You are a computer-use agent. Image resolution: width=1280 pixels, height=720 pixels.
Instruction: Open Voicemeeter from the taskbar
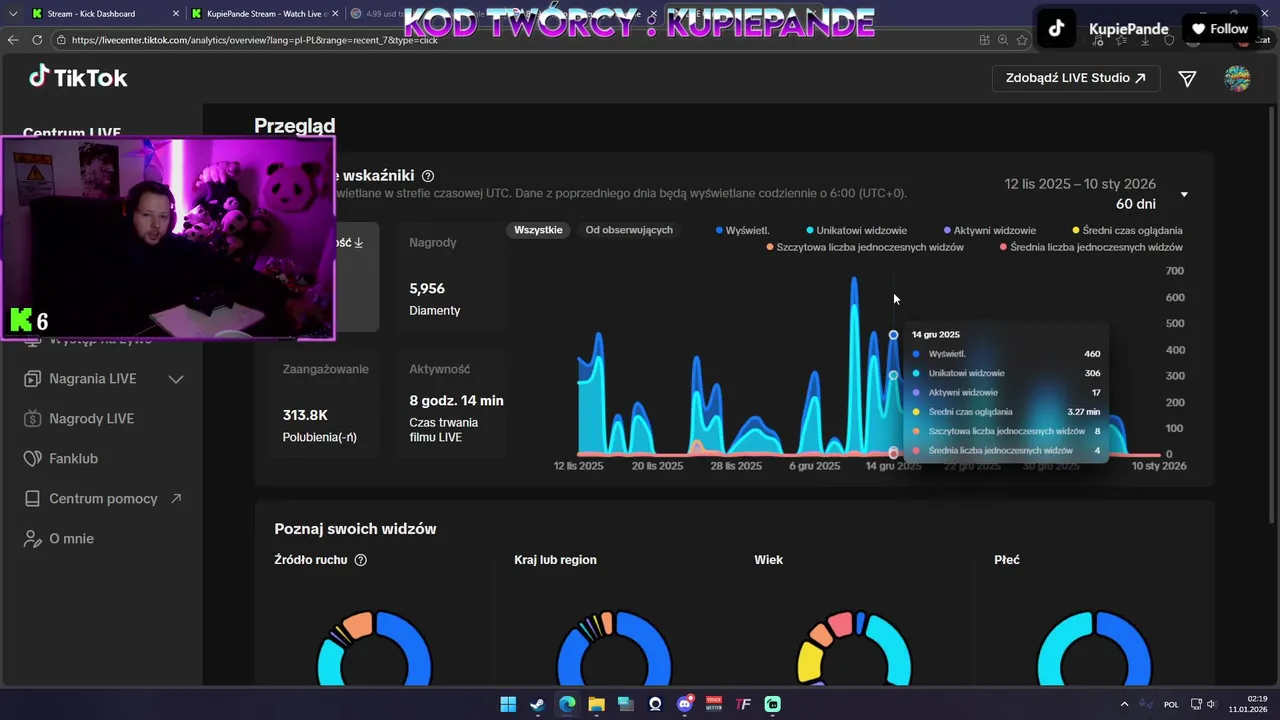coord(714,704)
